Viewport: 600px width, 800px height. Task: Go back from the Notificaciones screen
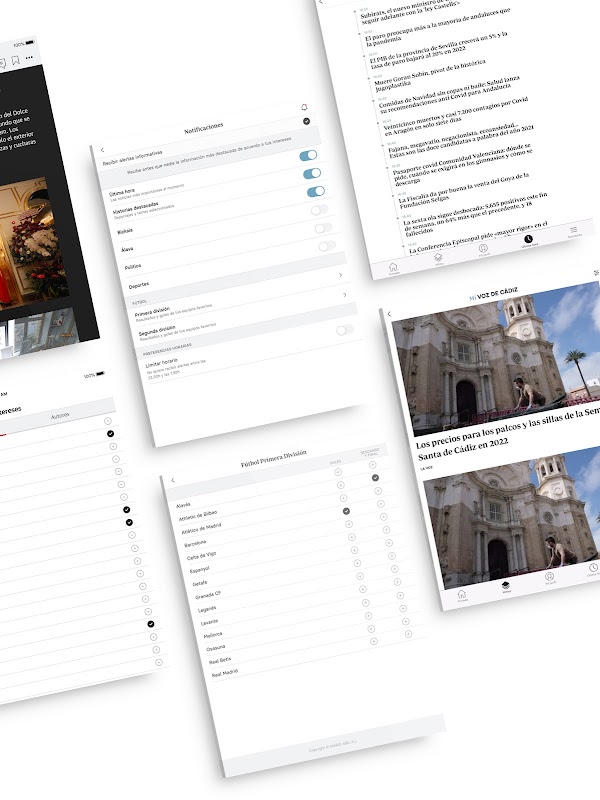[x=103, y=150]
